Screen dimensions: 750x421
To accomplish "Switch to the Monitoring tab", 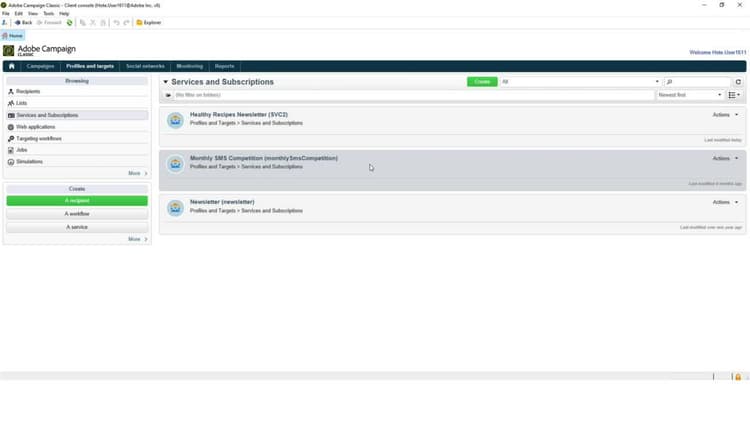I will coord(189,66).
